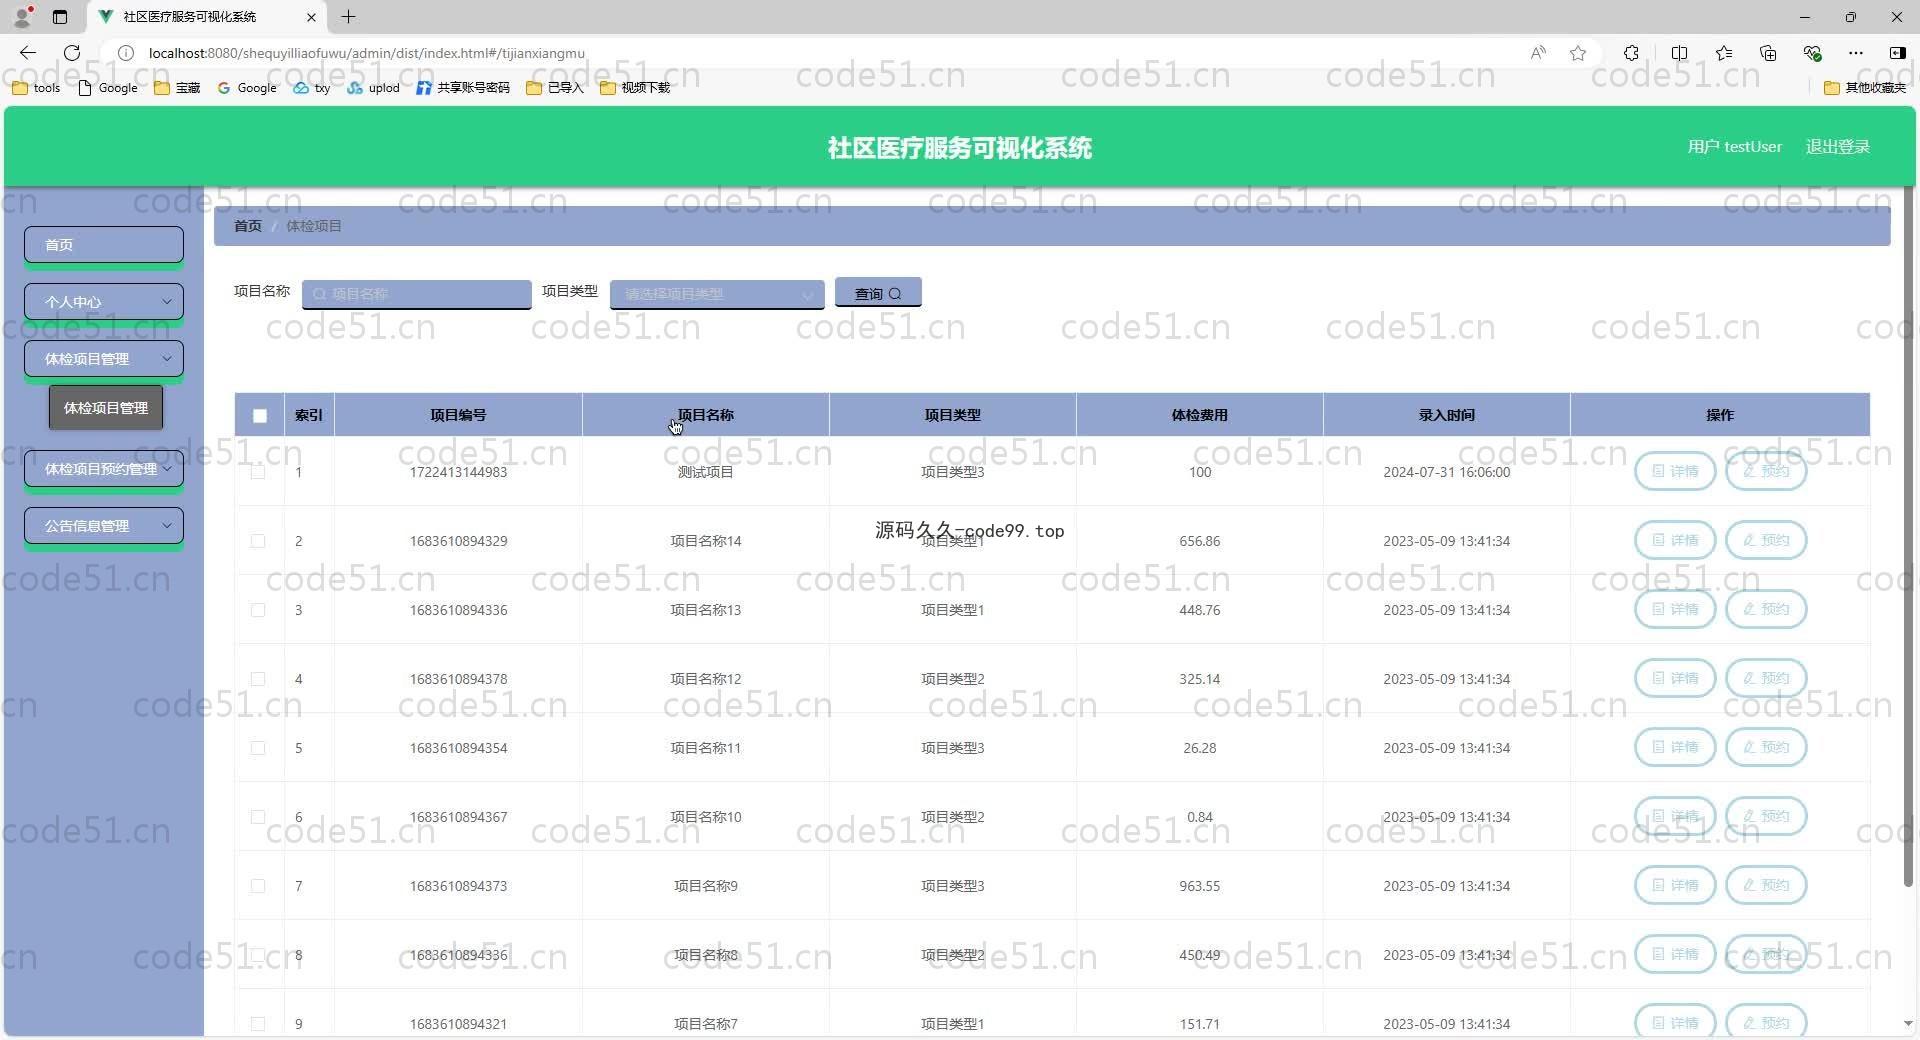The width and height of the screenshot is (1920, 1040).
Task: Click the 体检费用 column header
Action: (x=1199, y=415)
